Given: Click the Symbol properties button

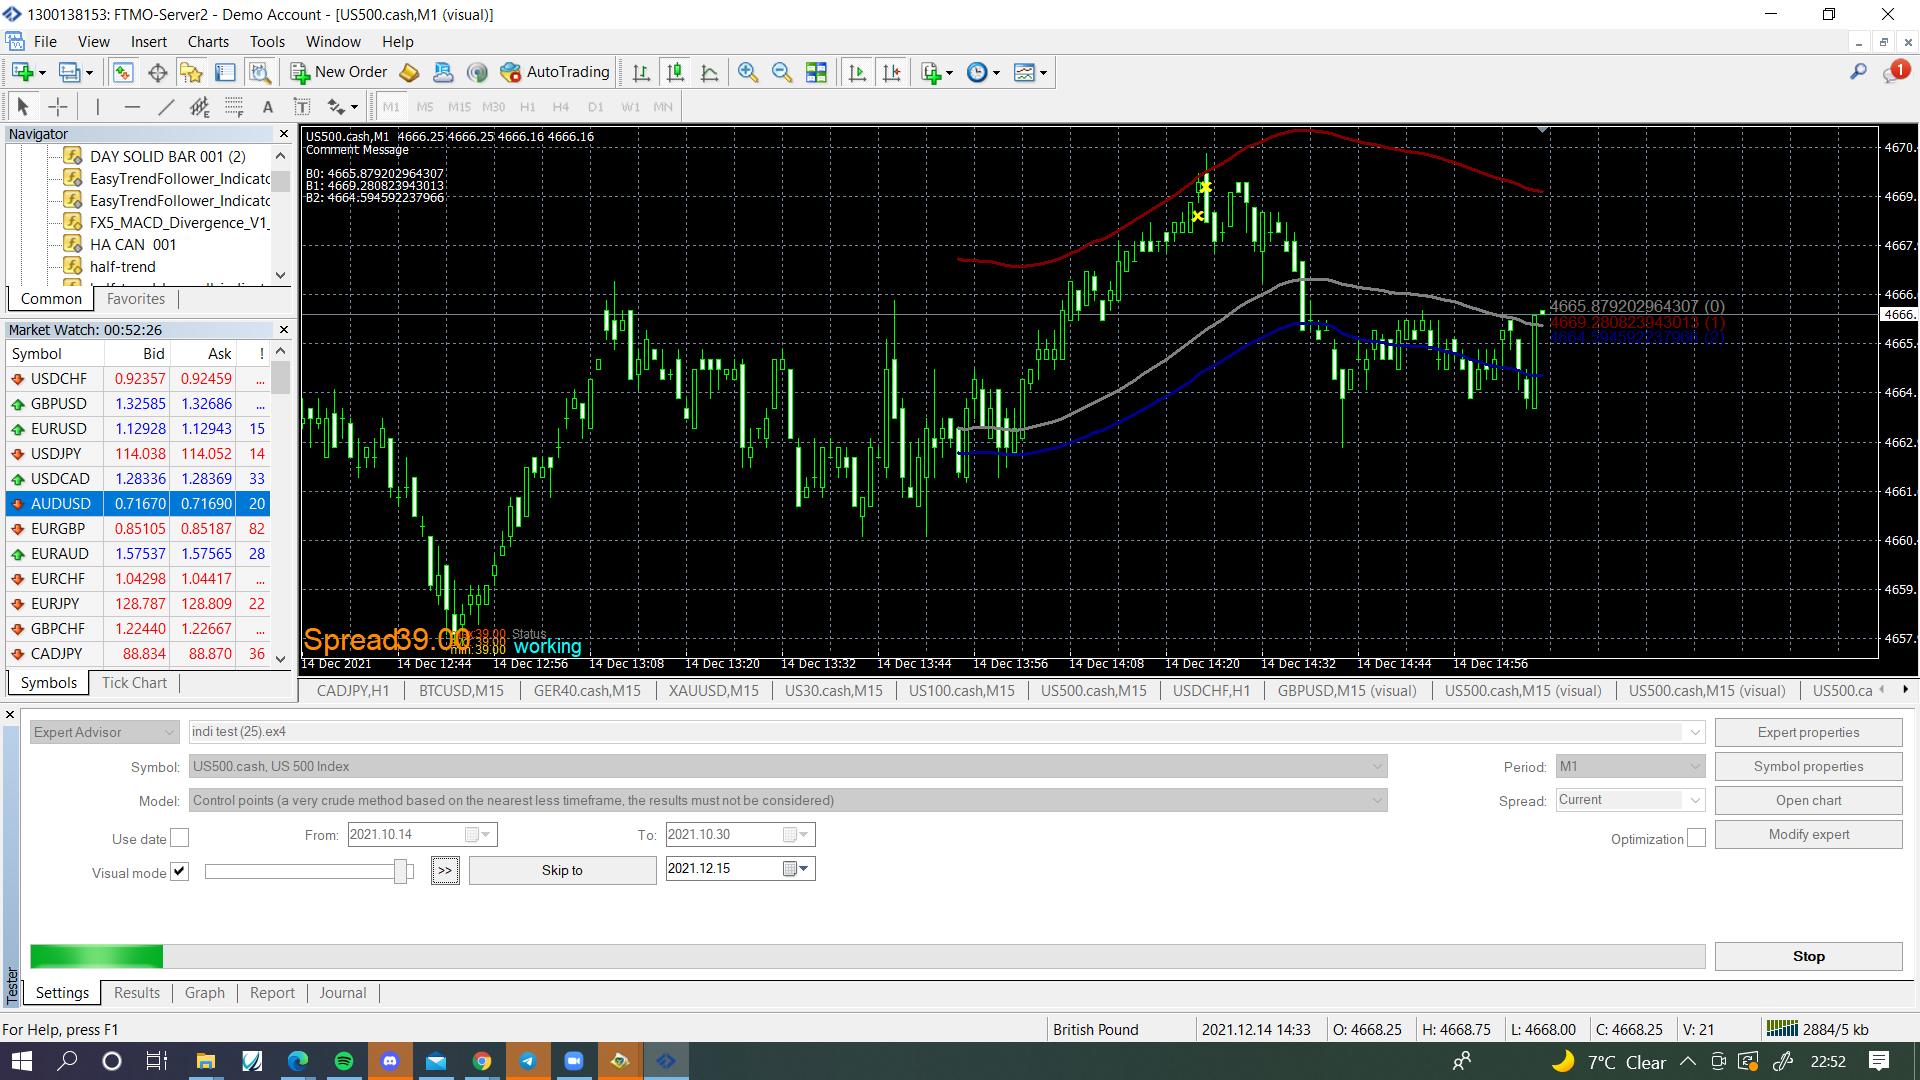Looking at the screenshot, I should click(x=1808, y=766).
